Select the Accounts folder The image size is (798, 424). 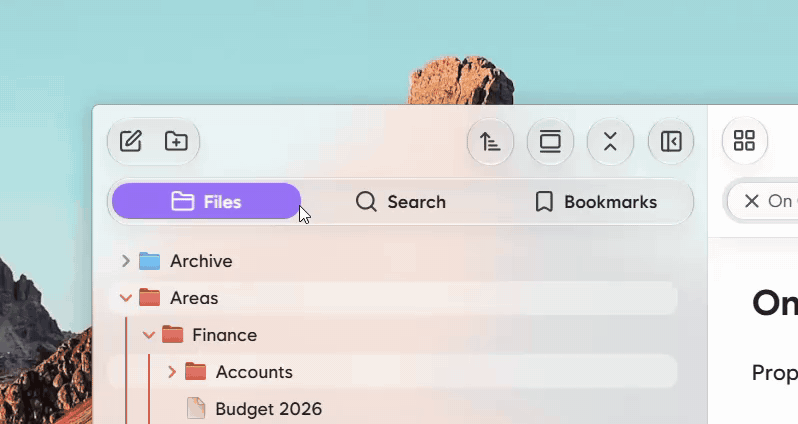coord(393,372)
